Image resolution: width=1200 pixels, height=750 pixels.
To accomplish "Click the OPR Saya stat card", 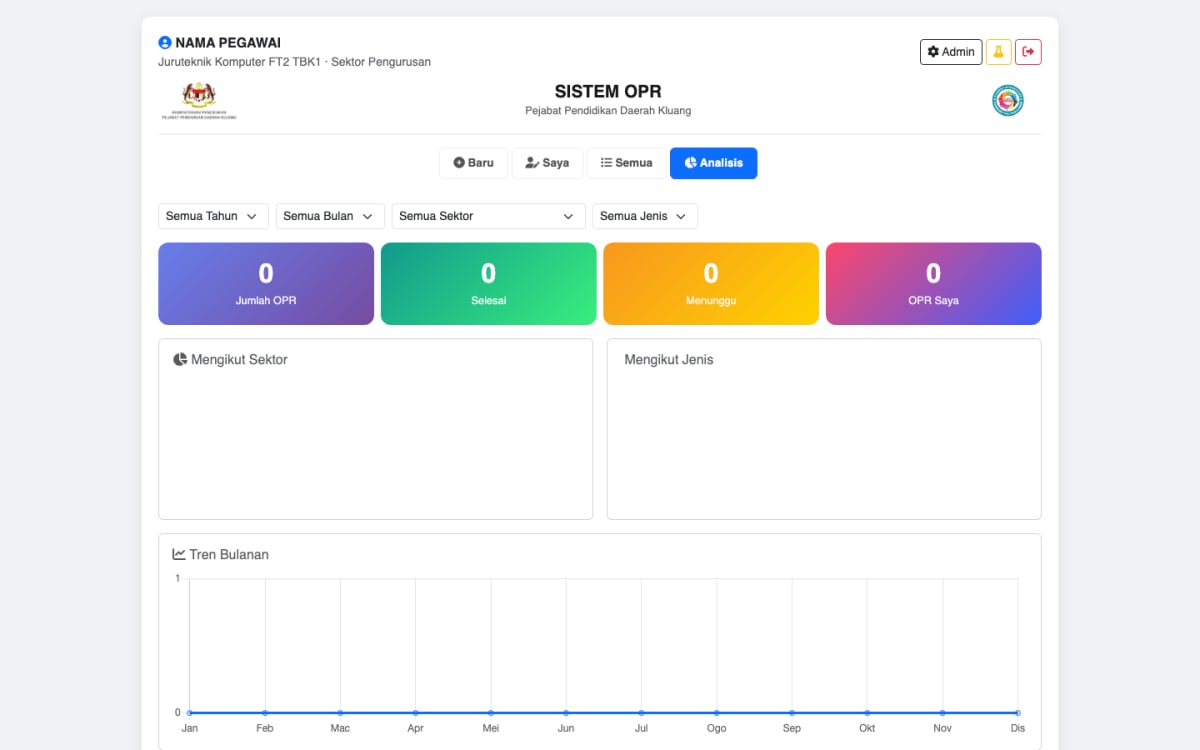I will click(934, 284).
